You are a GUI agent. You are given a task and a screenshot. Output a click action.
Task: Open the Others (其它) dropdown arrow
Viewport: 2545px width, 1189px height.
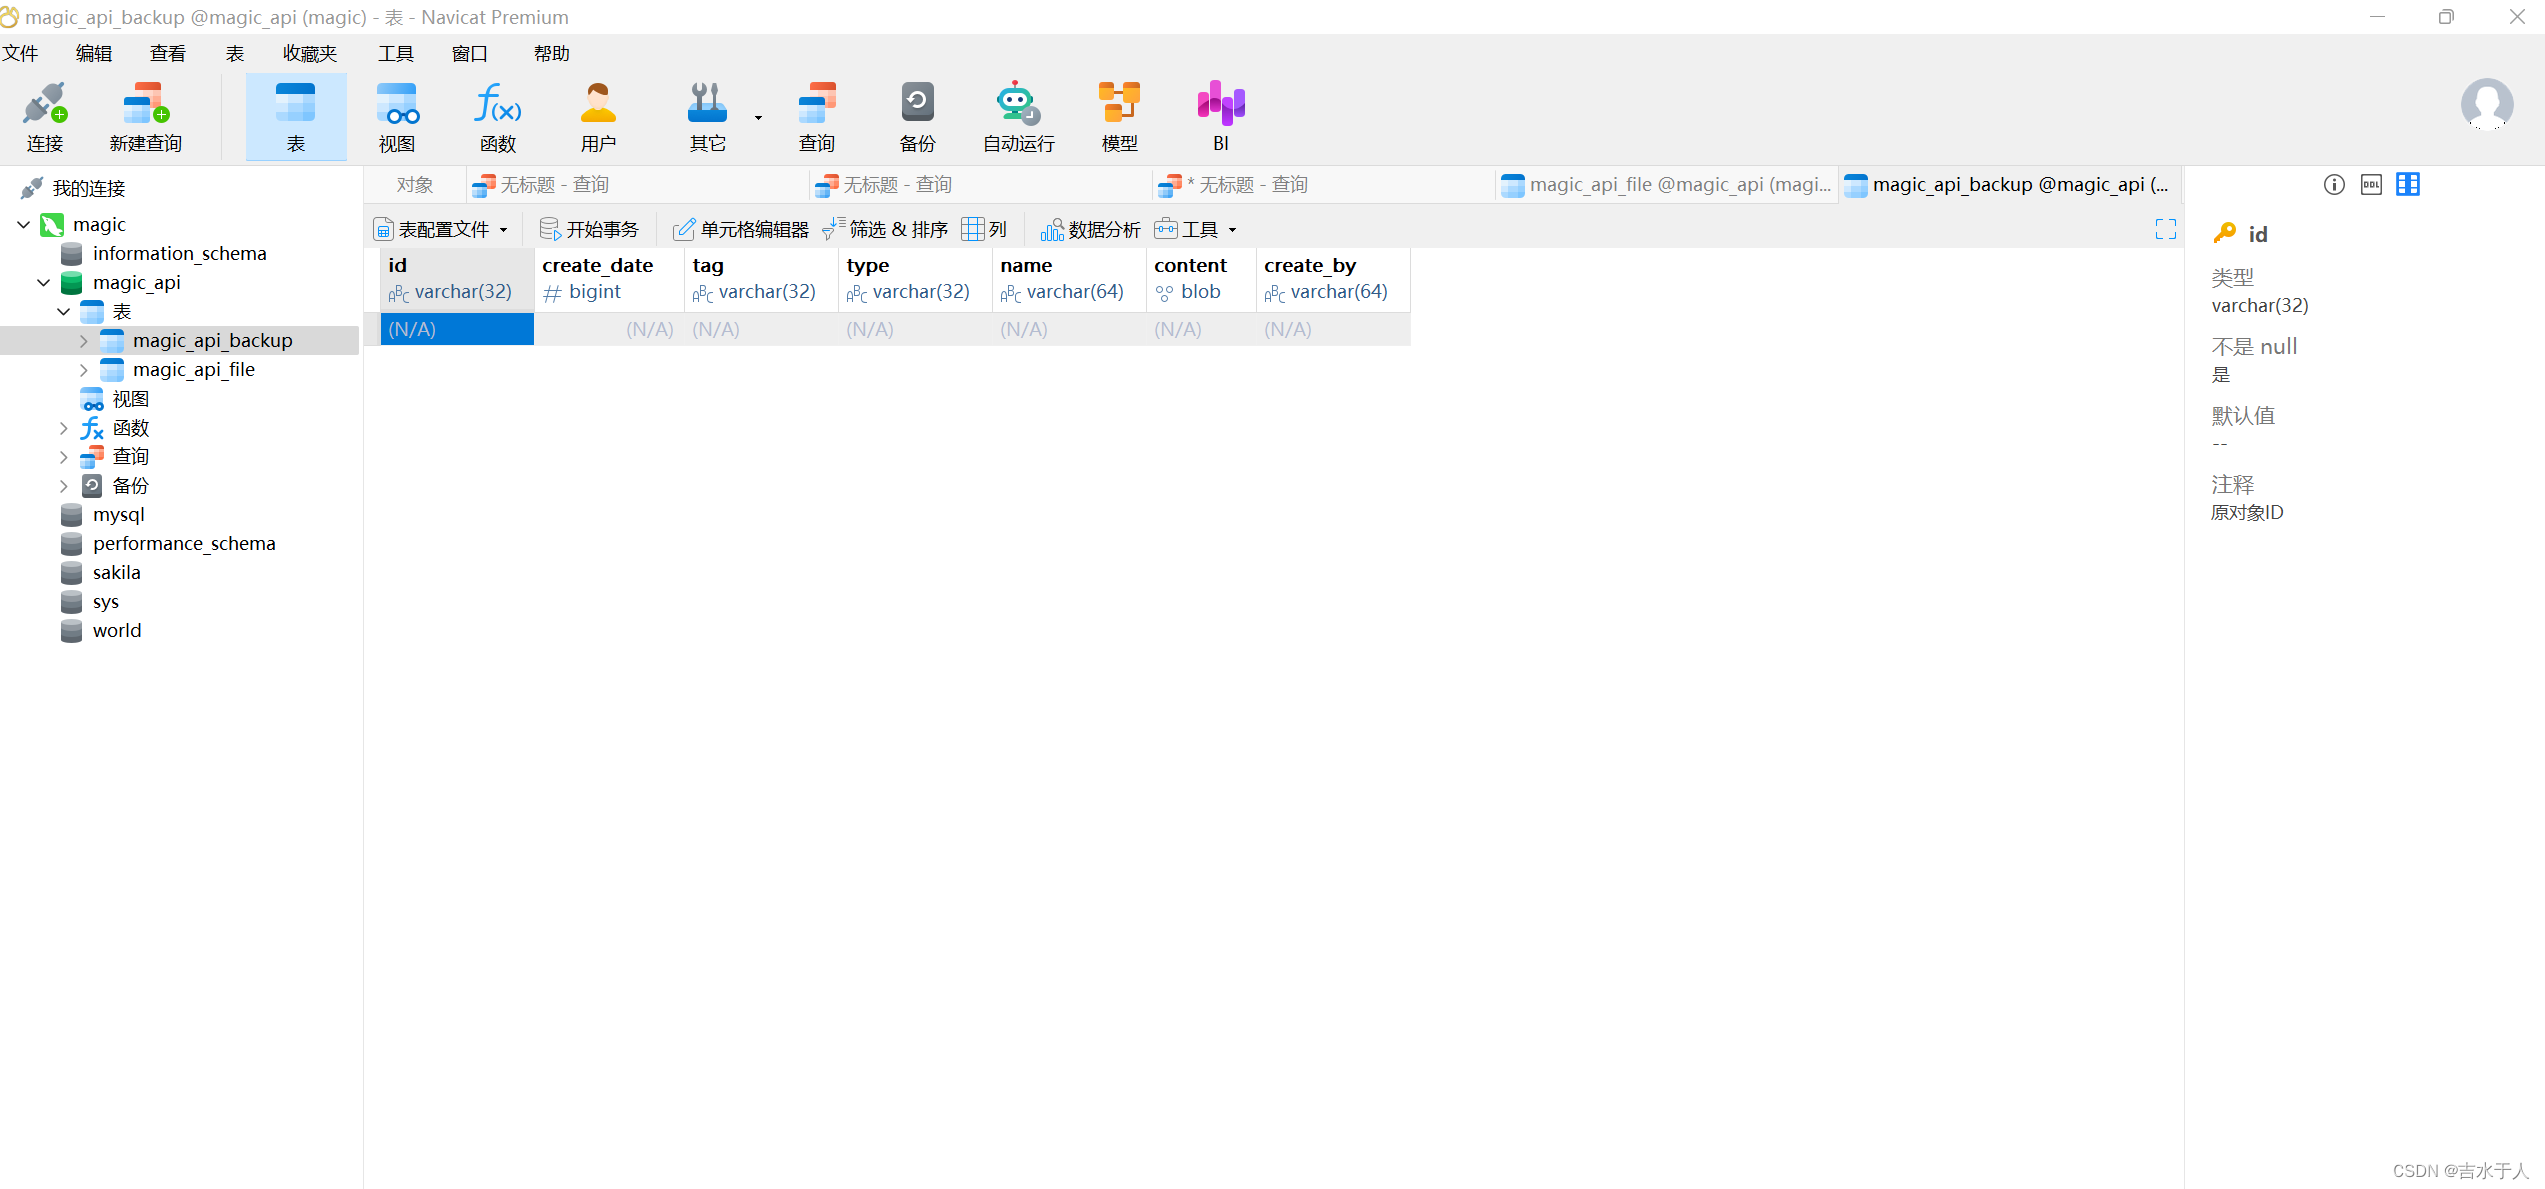coord(758,118)
